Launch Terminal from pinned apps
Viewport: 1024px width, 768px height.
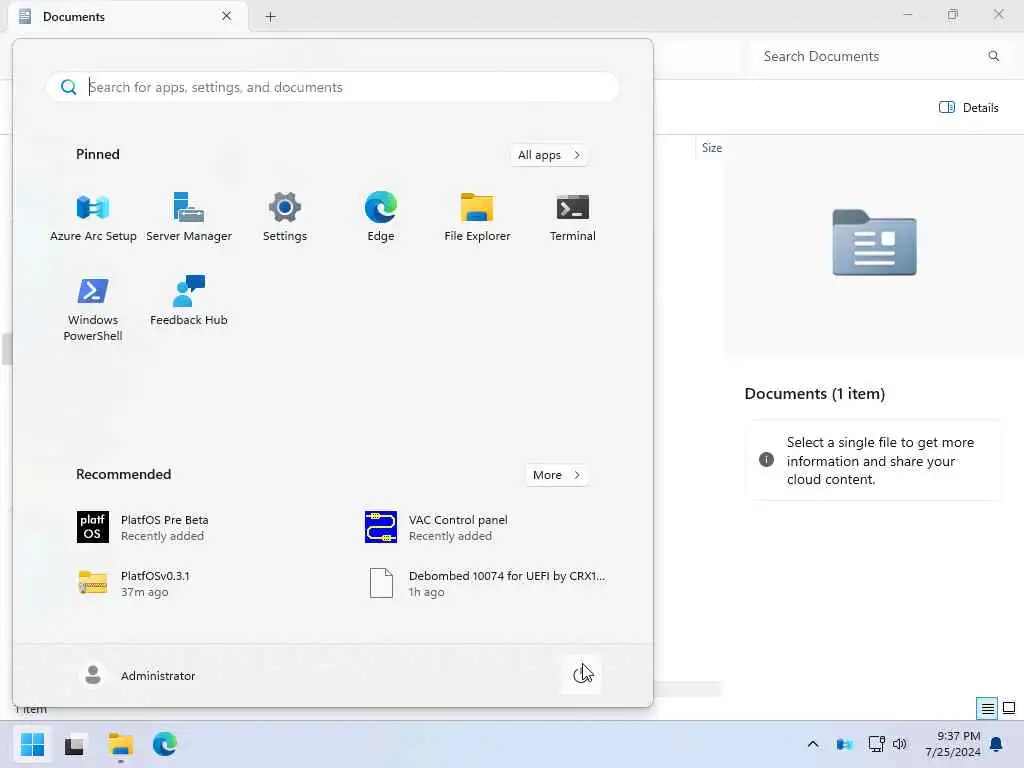[x=573, y=217]
